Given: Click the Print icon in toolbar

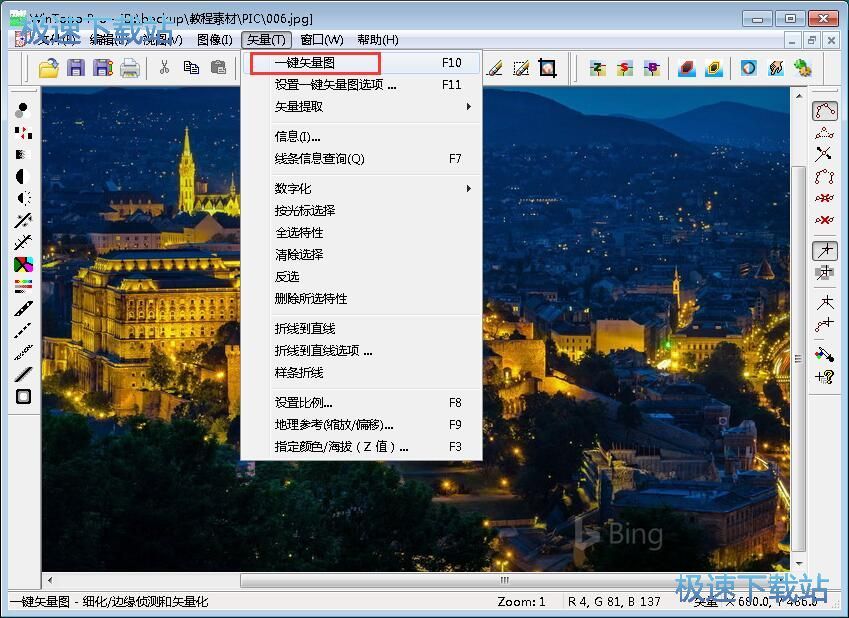Looking at the screenshot, I should (130, 68).
